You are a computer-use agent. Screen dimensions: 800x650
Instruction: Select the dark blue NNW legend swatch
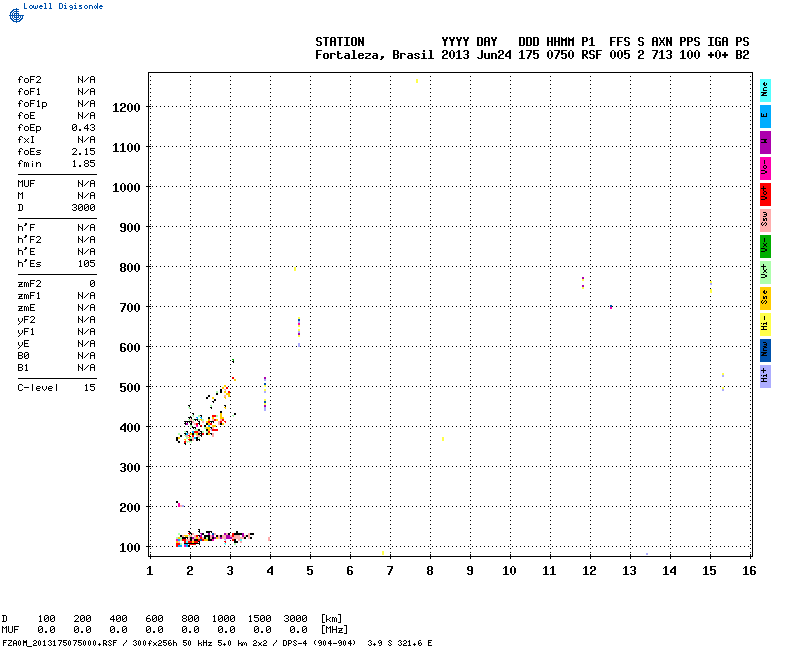pyautogui.click(x=765, y=351)
